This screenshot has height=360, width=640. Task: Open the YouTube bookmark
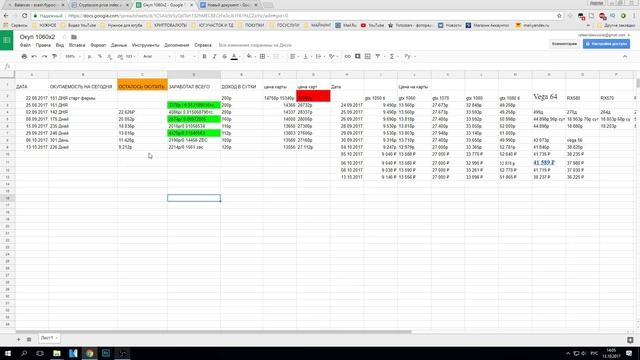click(x=372, y=25)
